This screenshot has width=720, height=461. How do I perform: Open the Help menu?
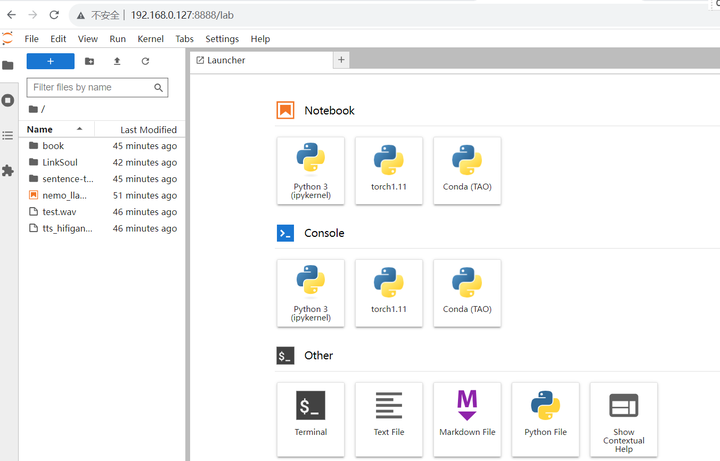[x=260, y=39]
